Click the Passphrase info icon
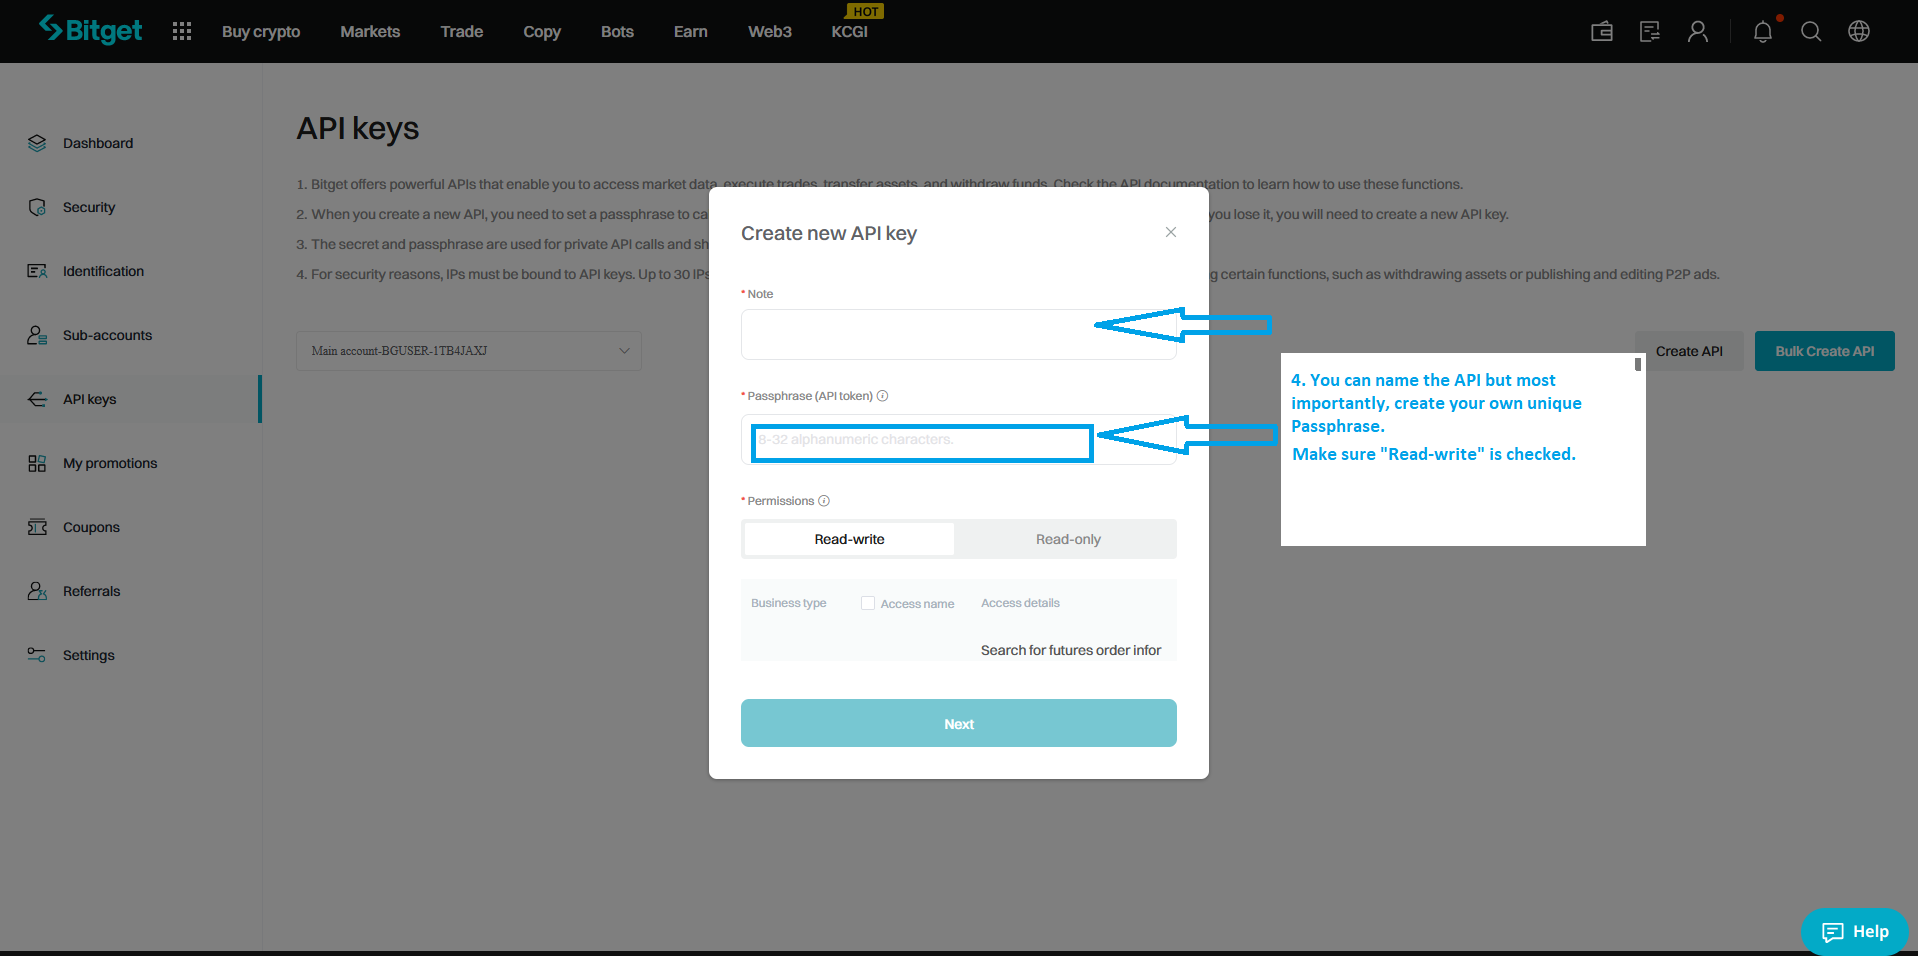The width and height of the screenshot is (1918, 956). pyautogui.click(x=883, y=396)
